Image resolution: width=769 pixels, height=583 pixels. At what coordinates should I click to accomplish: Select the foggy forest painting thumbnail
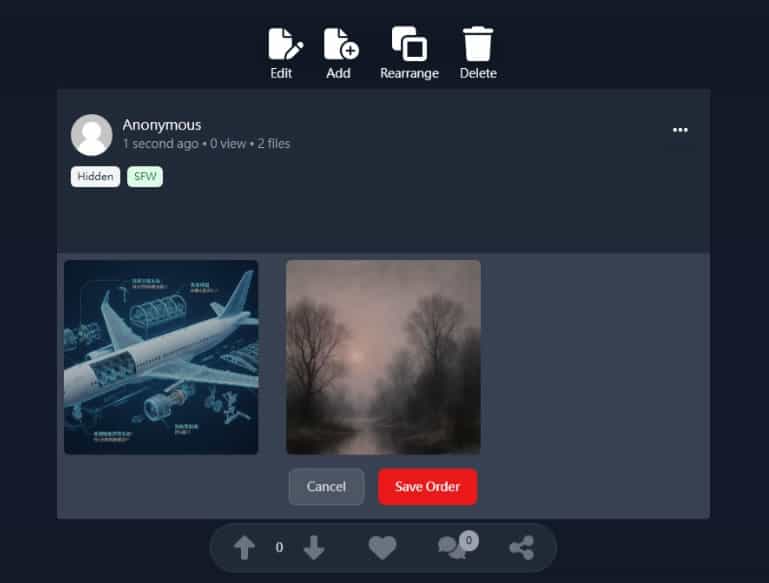coord(383,357)
